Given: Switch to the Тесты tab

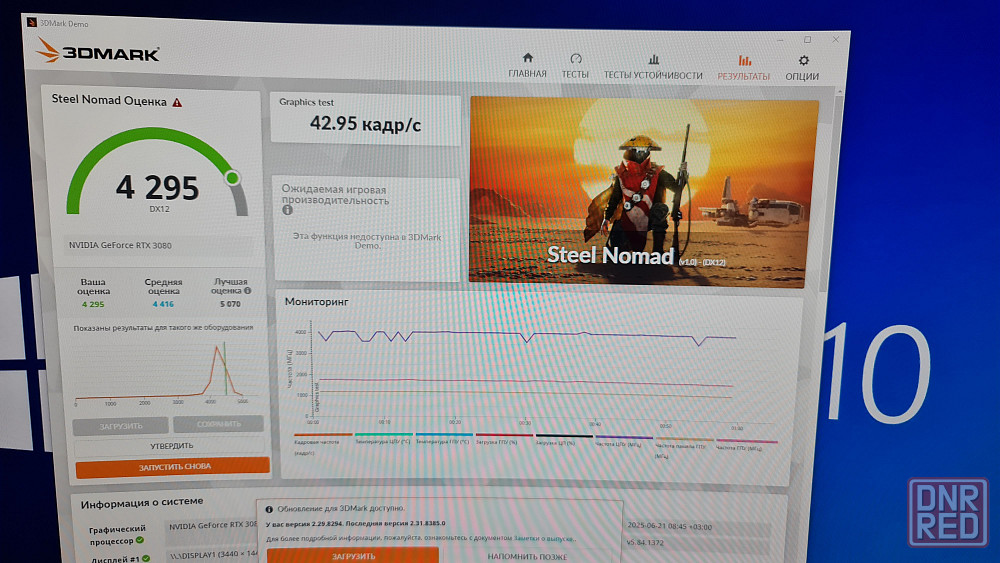Looking at the screenshot, I should (x=575, y=67).
